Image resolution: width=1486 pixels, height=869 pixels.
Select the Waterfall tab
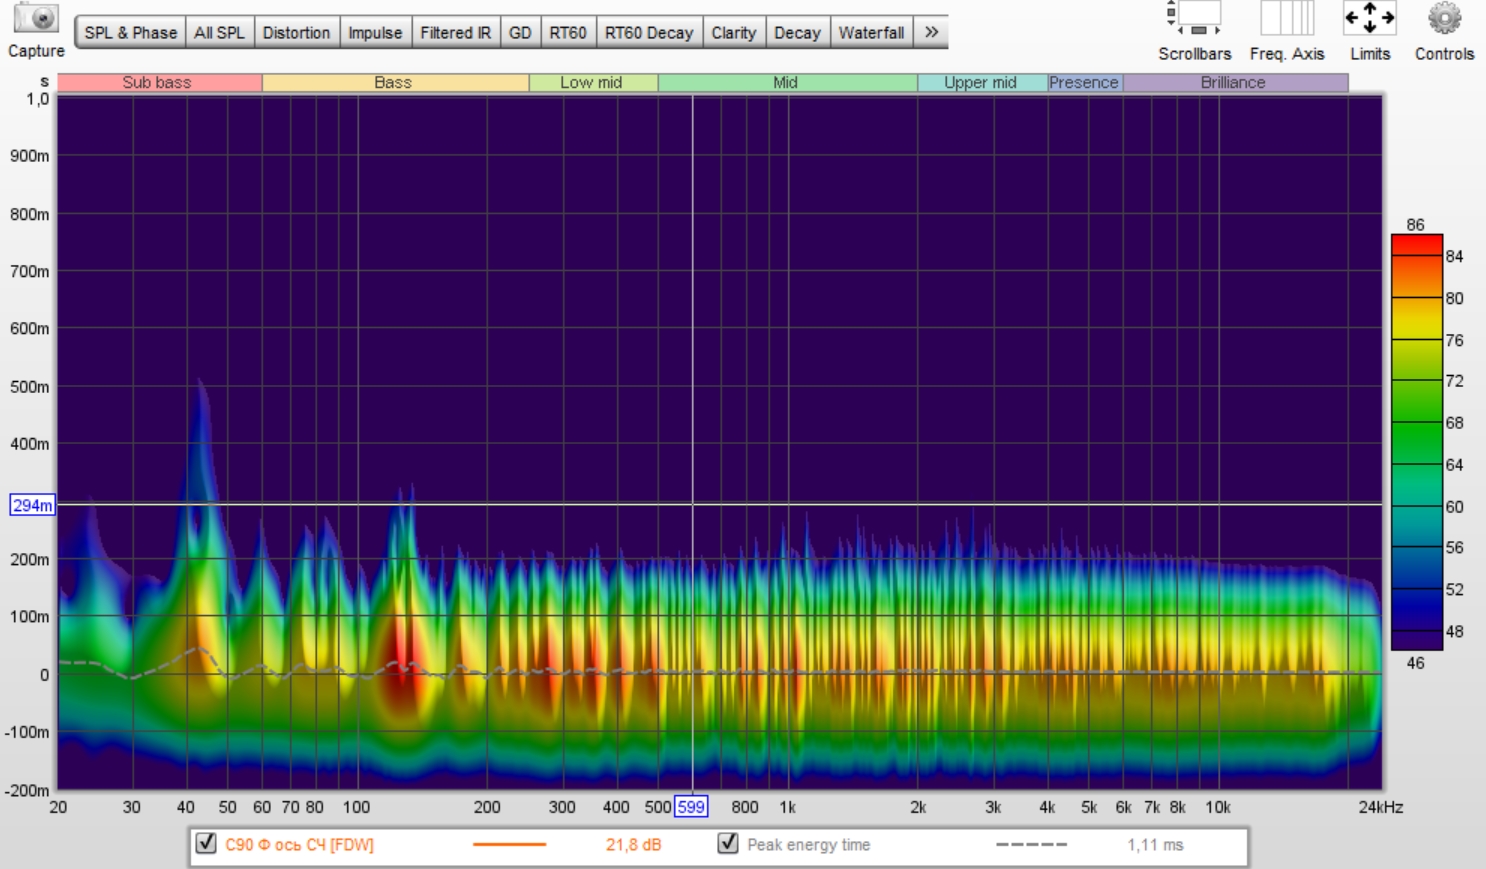coord(871,33)
